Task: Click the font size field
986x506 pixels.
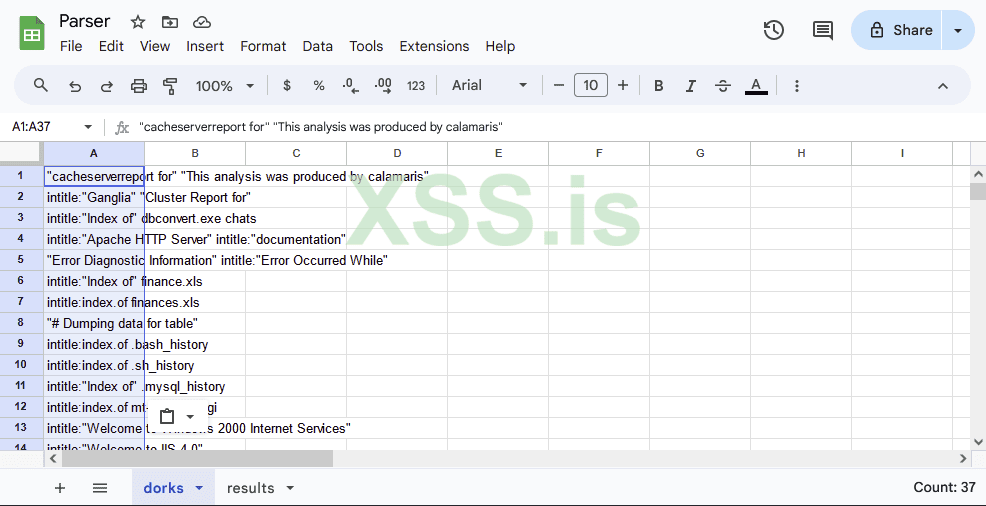Action: pos(590,85)
